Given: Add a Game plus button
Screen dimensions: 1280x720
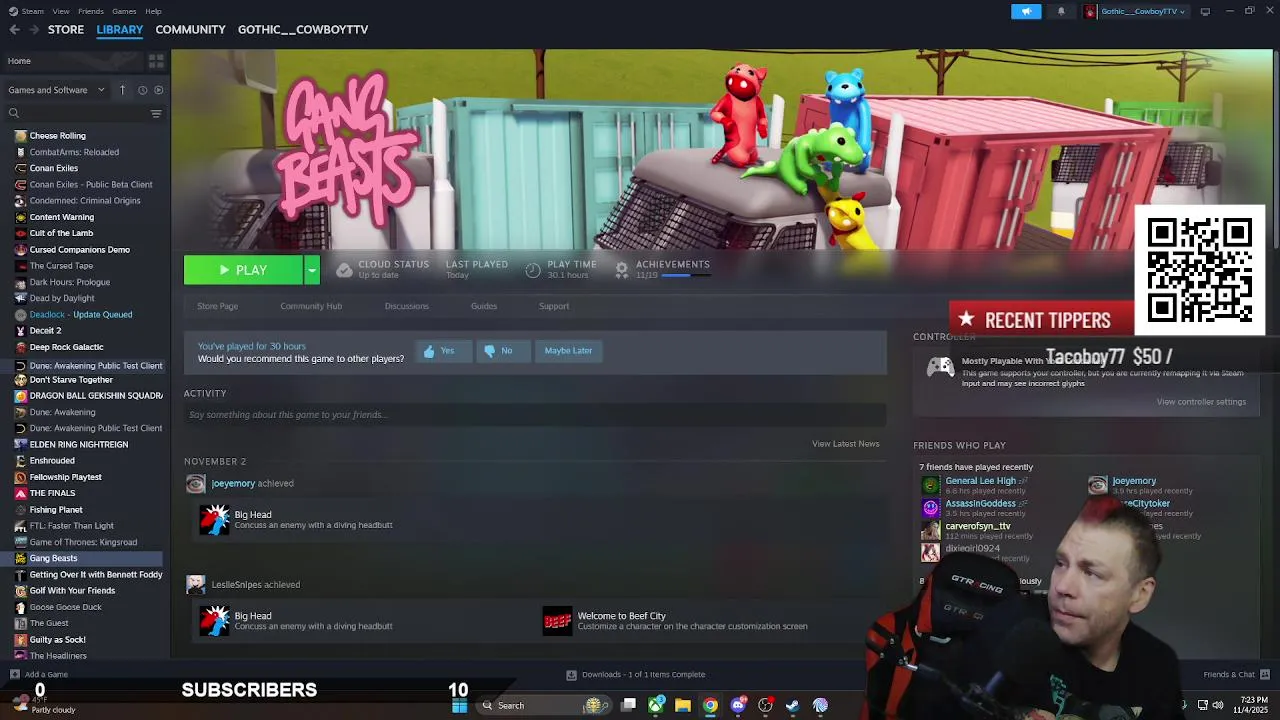Looking at the screenshot, I should click(14, 674).
